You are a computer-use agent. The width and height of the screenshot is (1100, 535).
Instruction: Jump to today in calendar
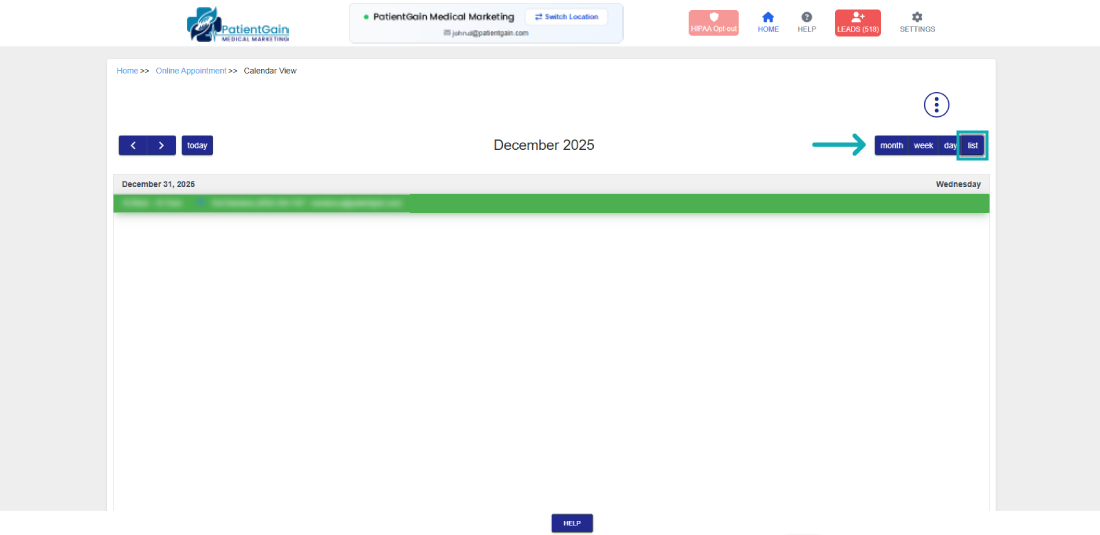(x=197, y=145)
